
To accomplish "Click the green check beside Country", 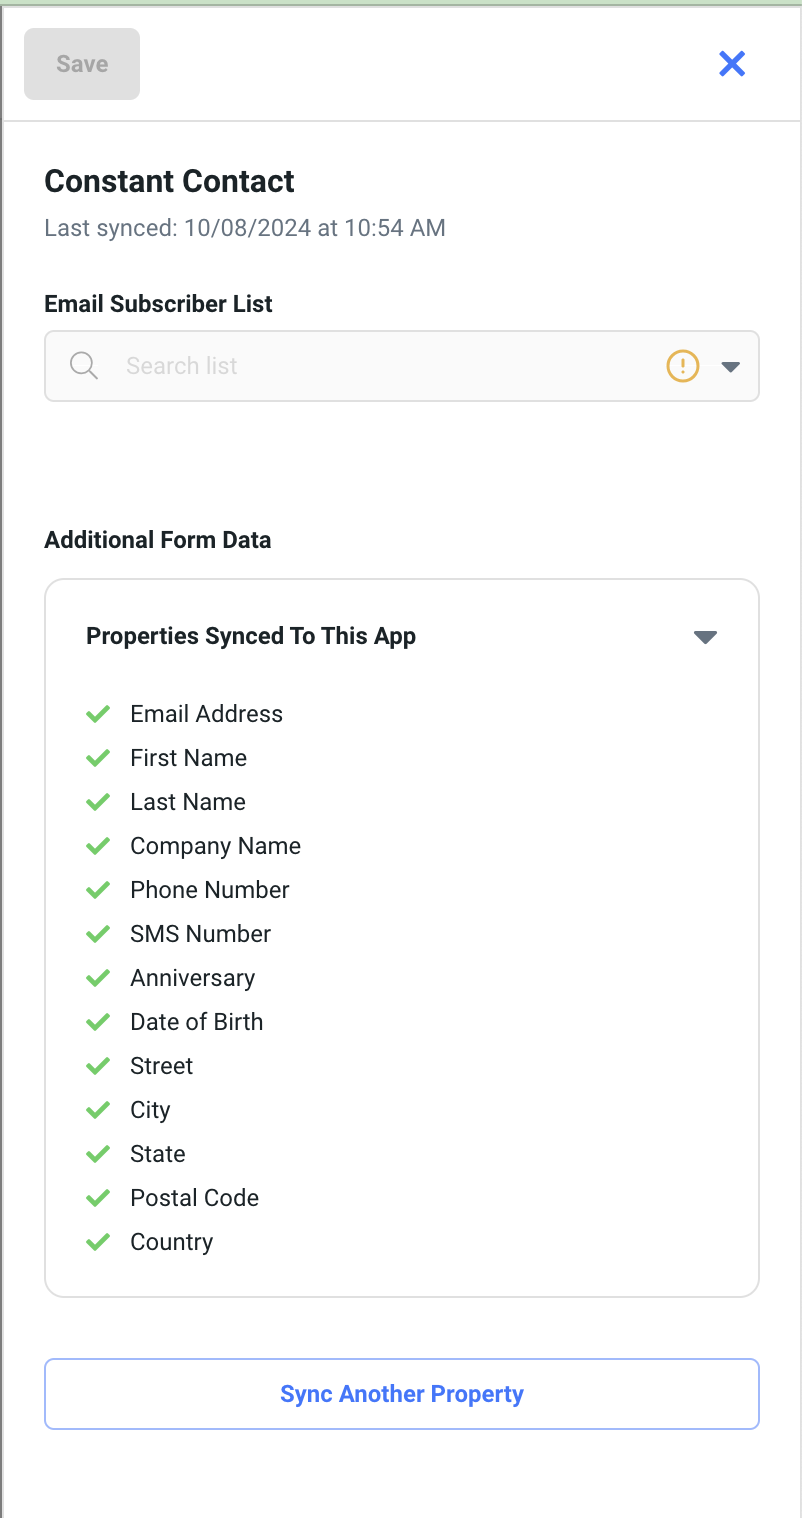I will [x=98, y=1242].
